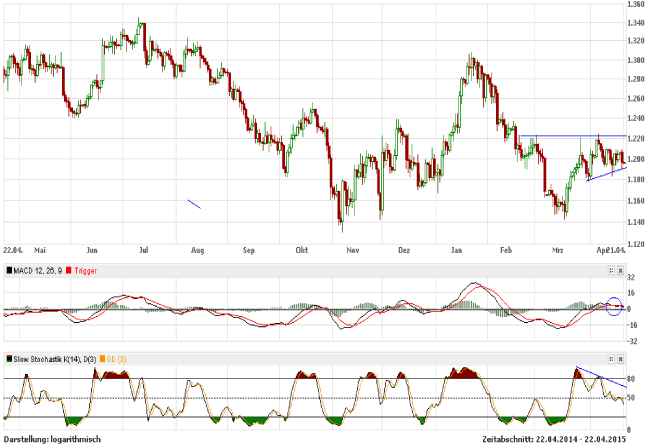Screen dimensions: 647x445
Task: Click the Slow Stochastik panel maximize icon
Action: [x=612, y=358]
